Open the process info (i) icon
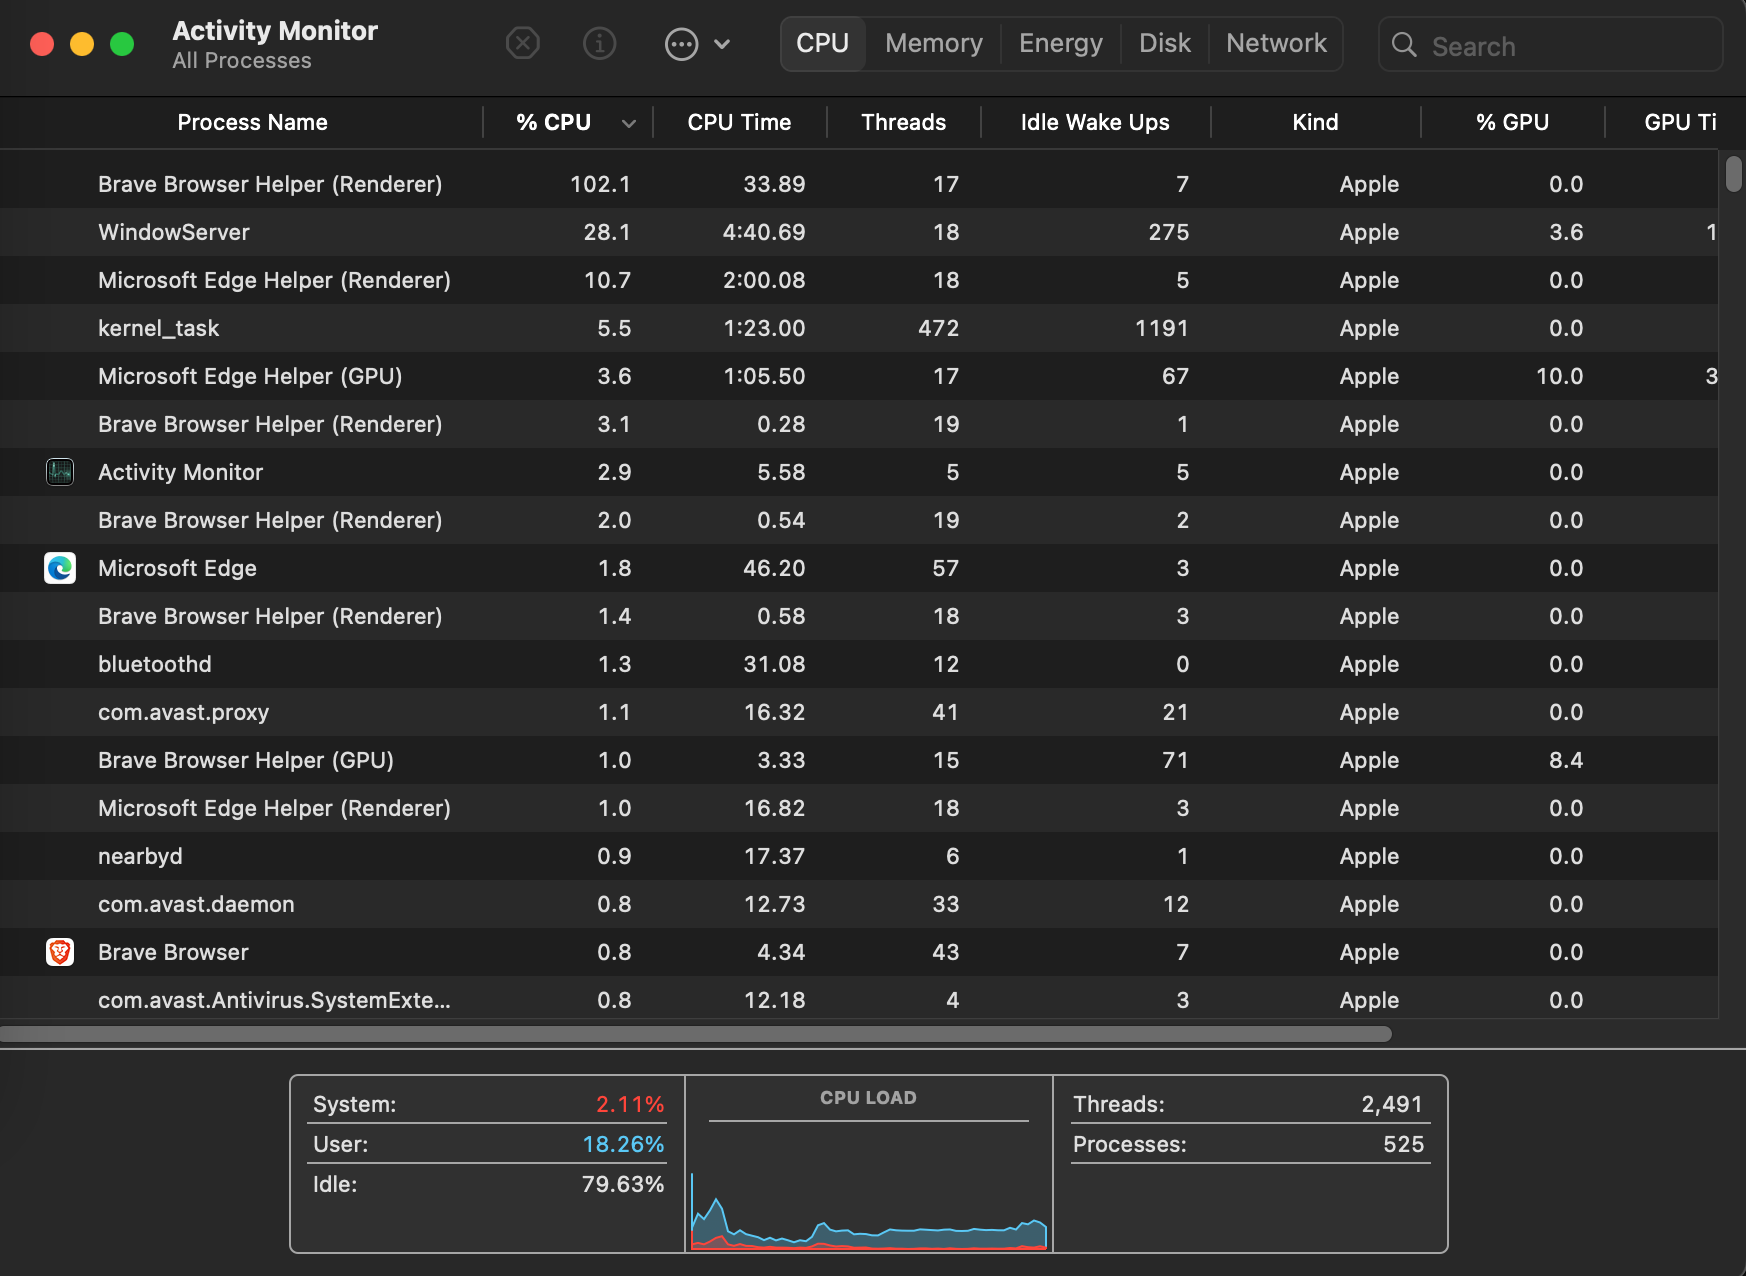This screenshot has width=1746, height=1276. 599,44
